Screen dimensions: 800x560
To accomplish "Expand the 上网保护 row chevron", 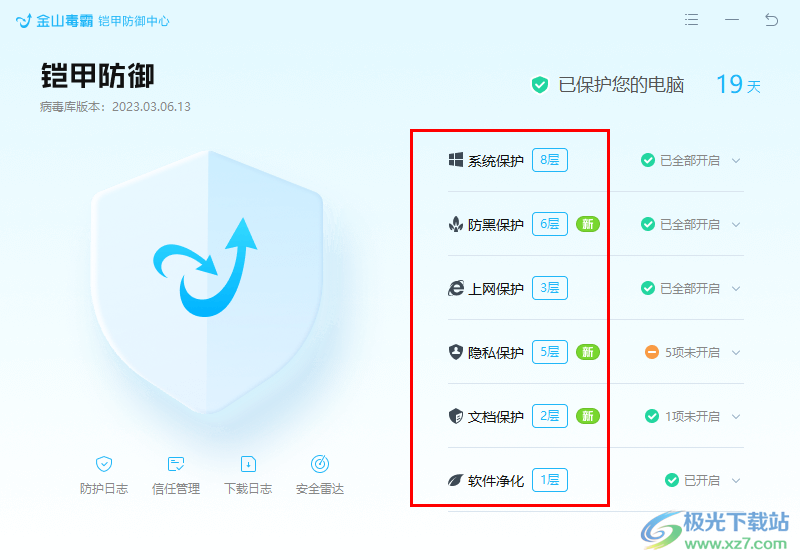I will point(736,289).
